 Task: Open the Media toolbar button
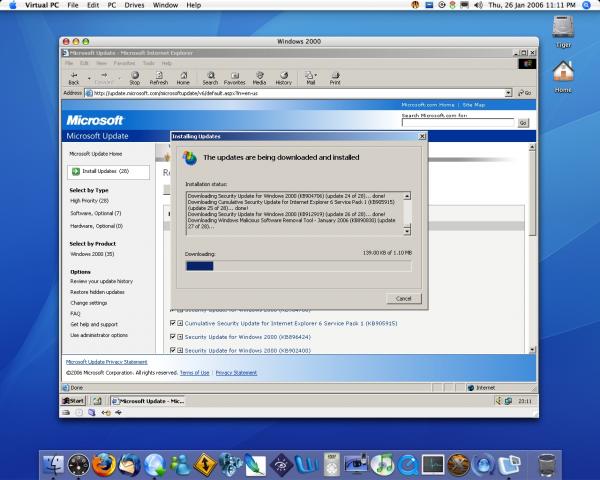pos(259,78)
